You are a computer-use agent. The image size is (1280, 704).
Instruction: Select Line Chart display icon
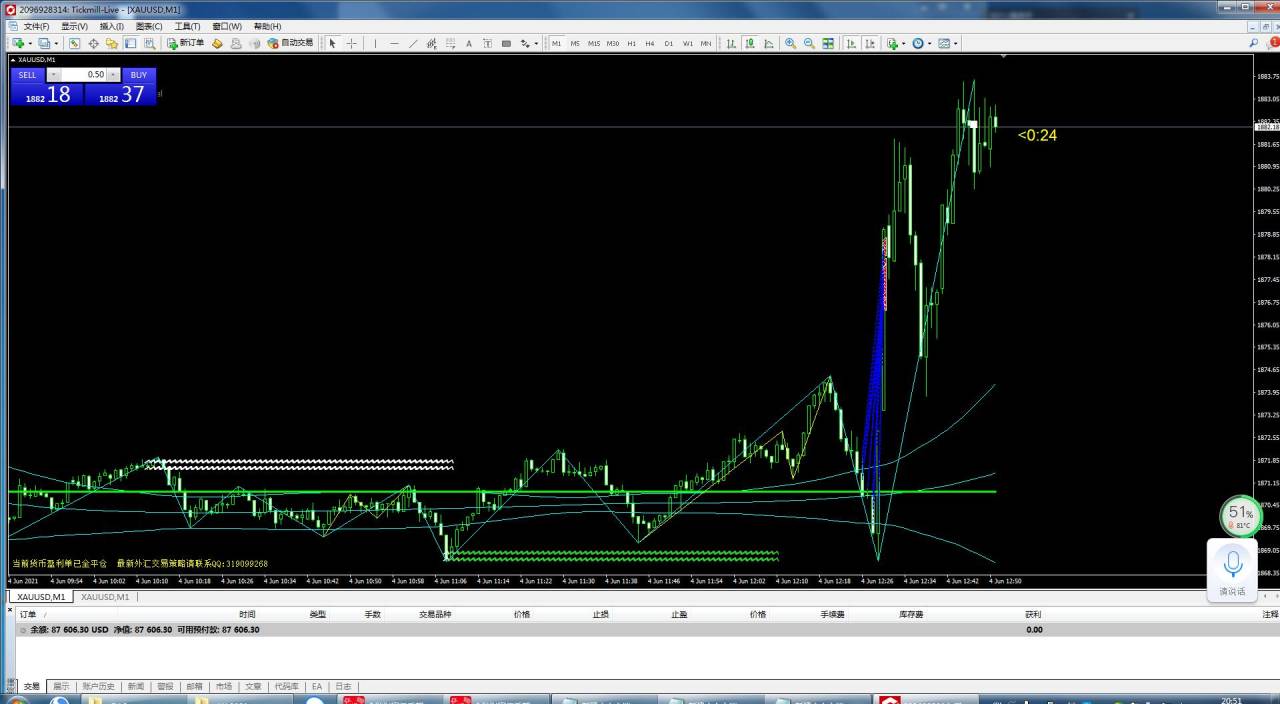pos(769,43)
